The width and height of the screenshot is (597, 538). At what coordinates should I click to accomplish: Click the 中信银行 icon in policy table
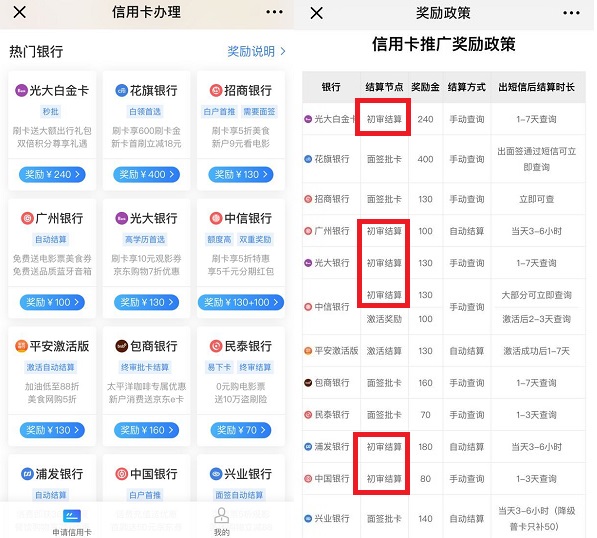308,307
